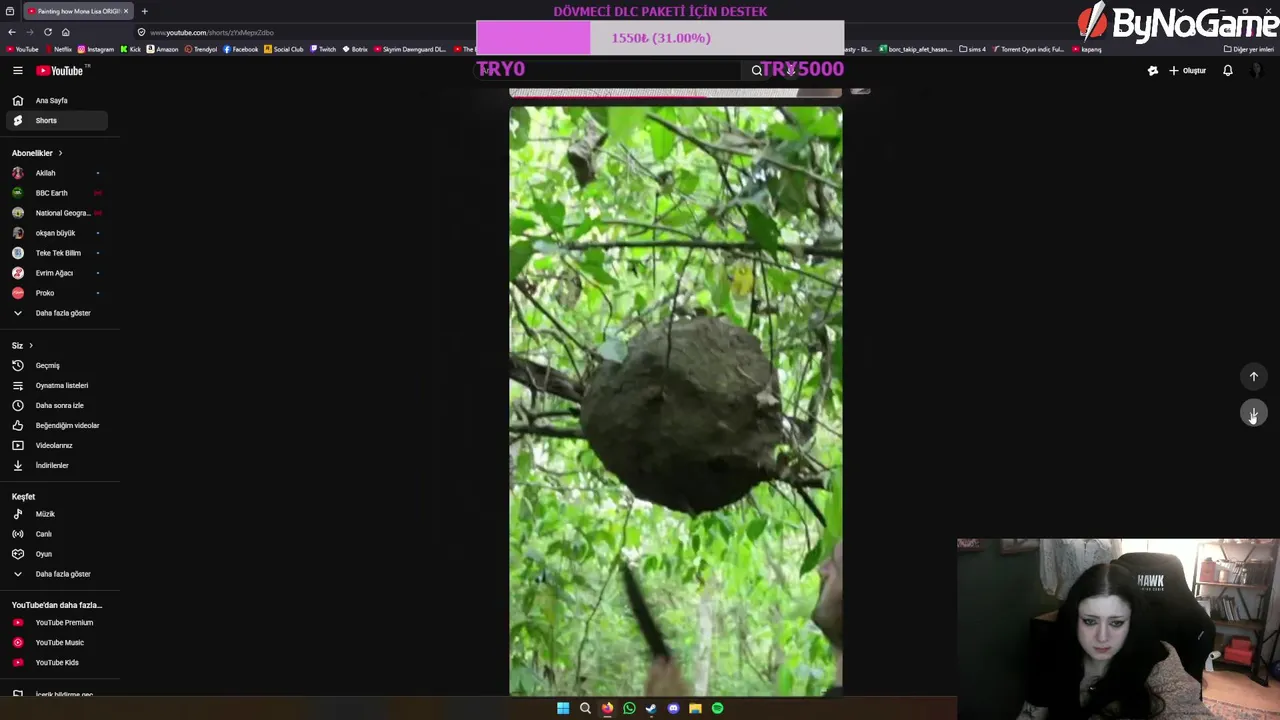The image size is (1280, 720).
Task: Reload the page
Action: point(47,32)
